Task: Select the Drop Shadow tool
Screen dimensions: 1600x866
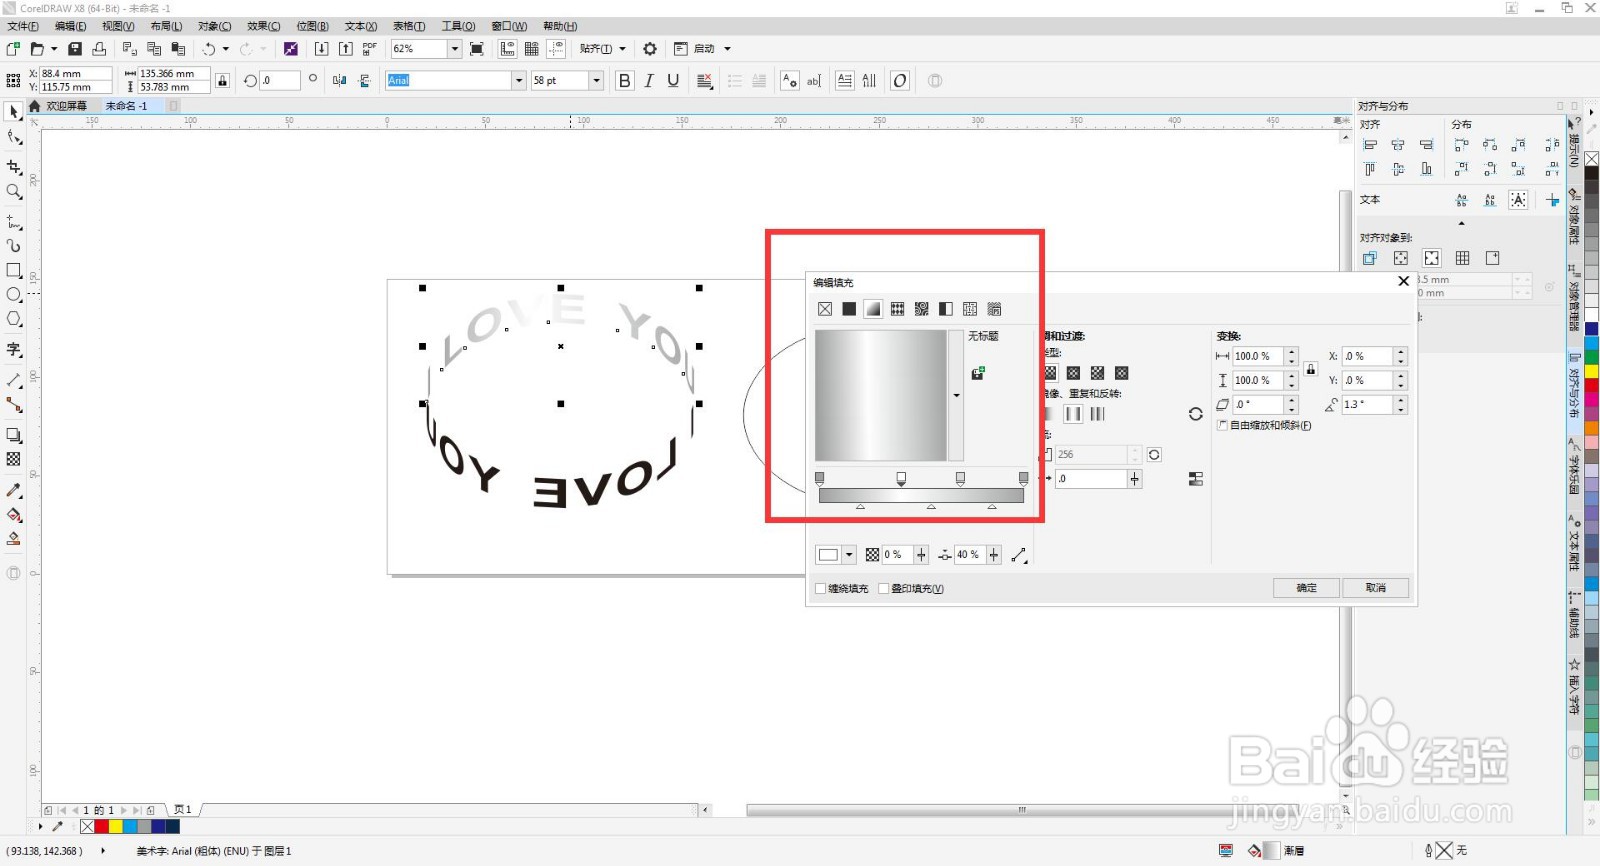Action: click(x=14, y=435)
